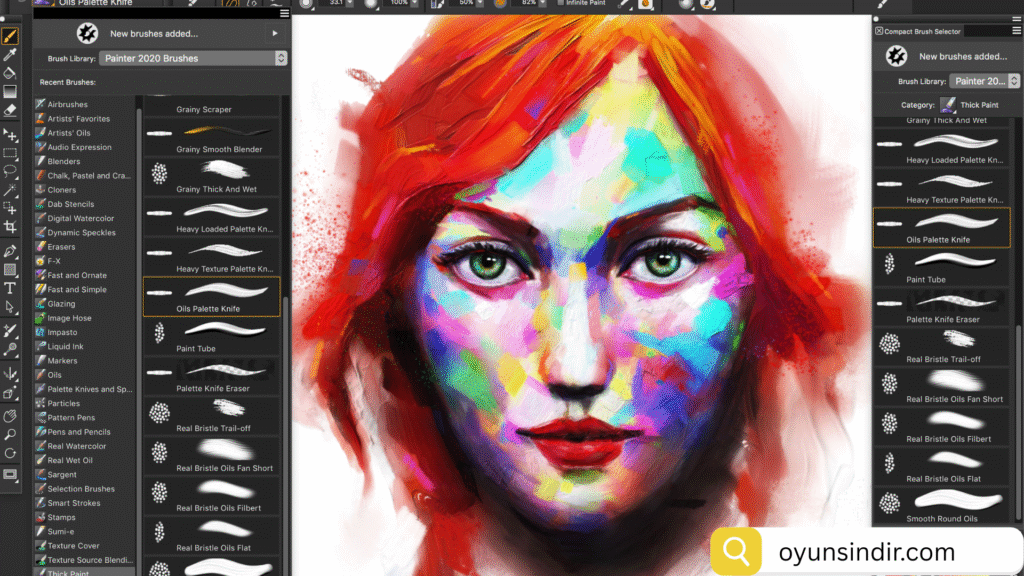Activate the Crop tool
The height and width of the screenshot is (576, 1024).
click(x=11, y=228)
